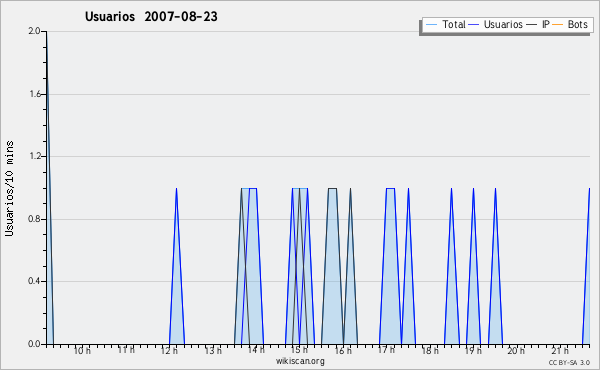
Task: Click the IP legend entry
Action: click(538, 24)
